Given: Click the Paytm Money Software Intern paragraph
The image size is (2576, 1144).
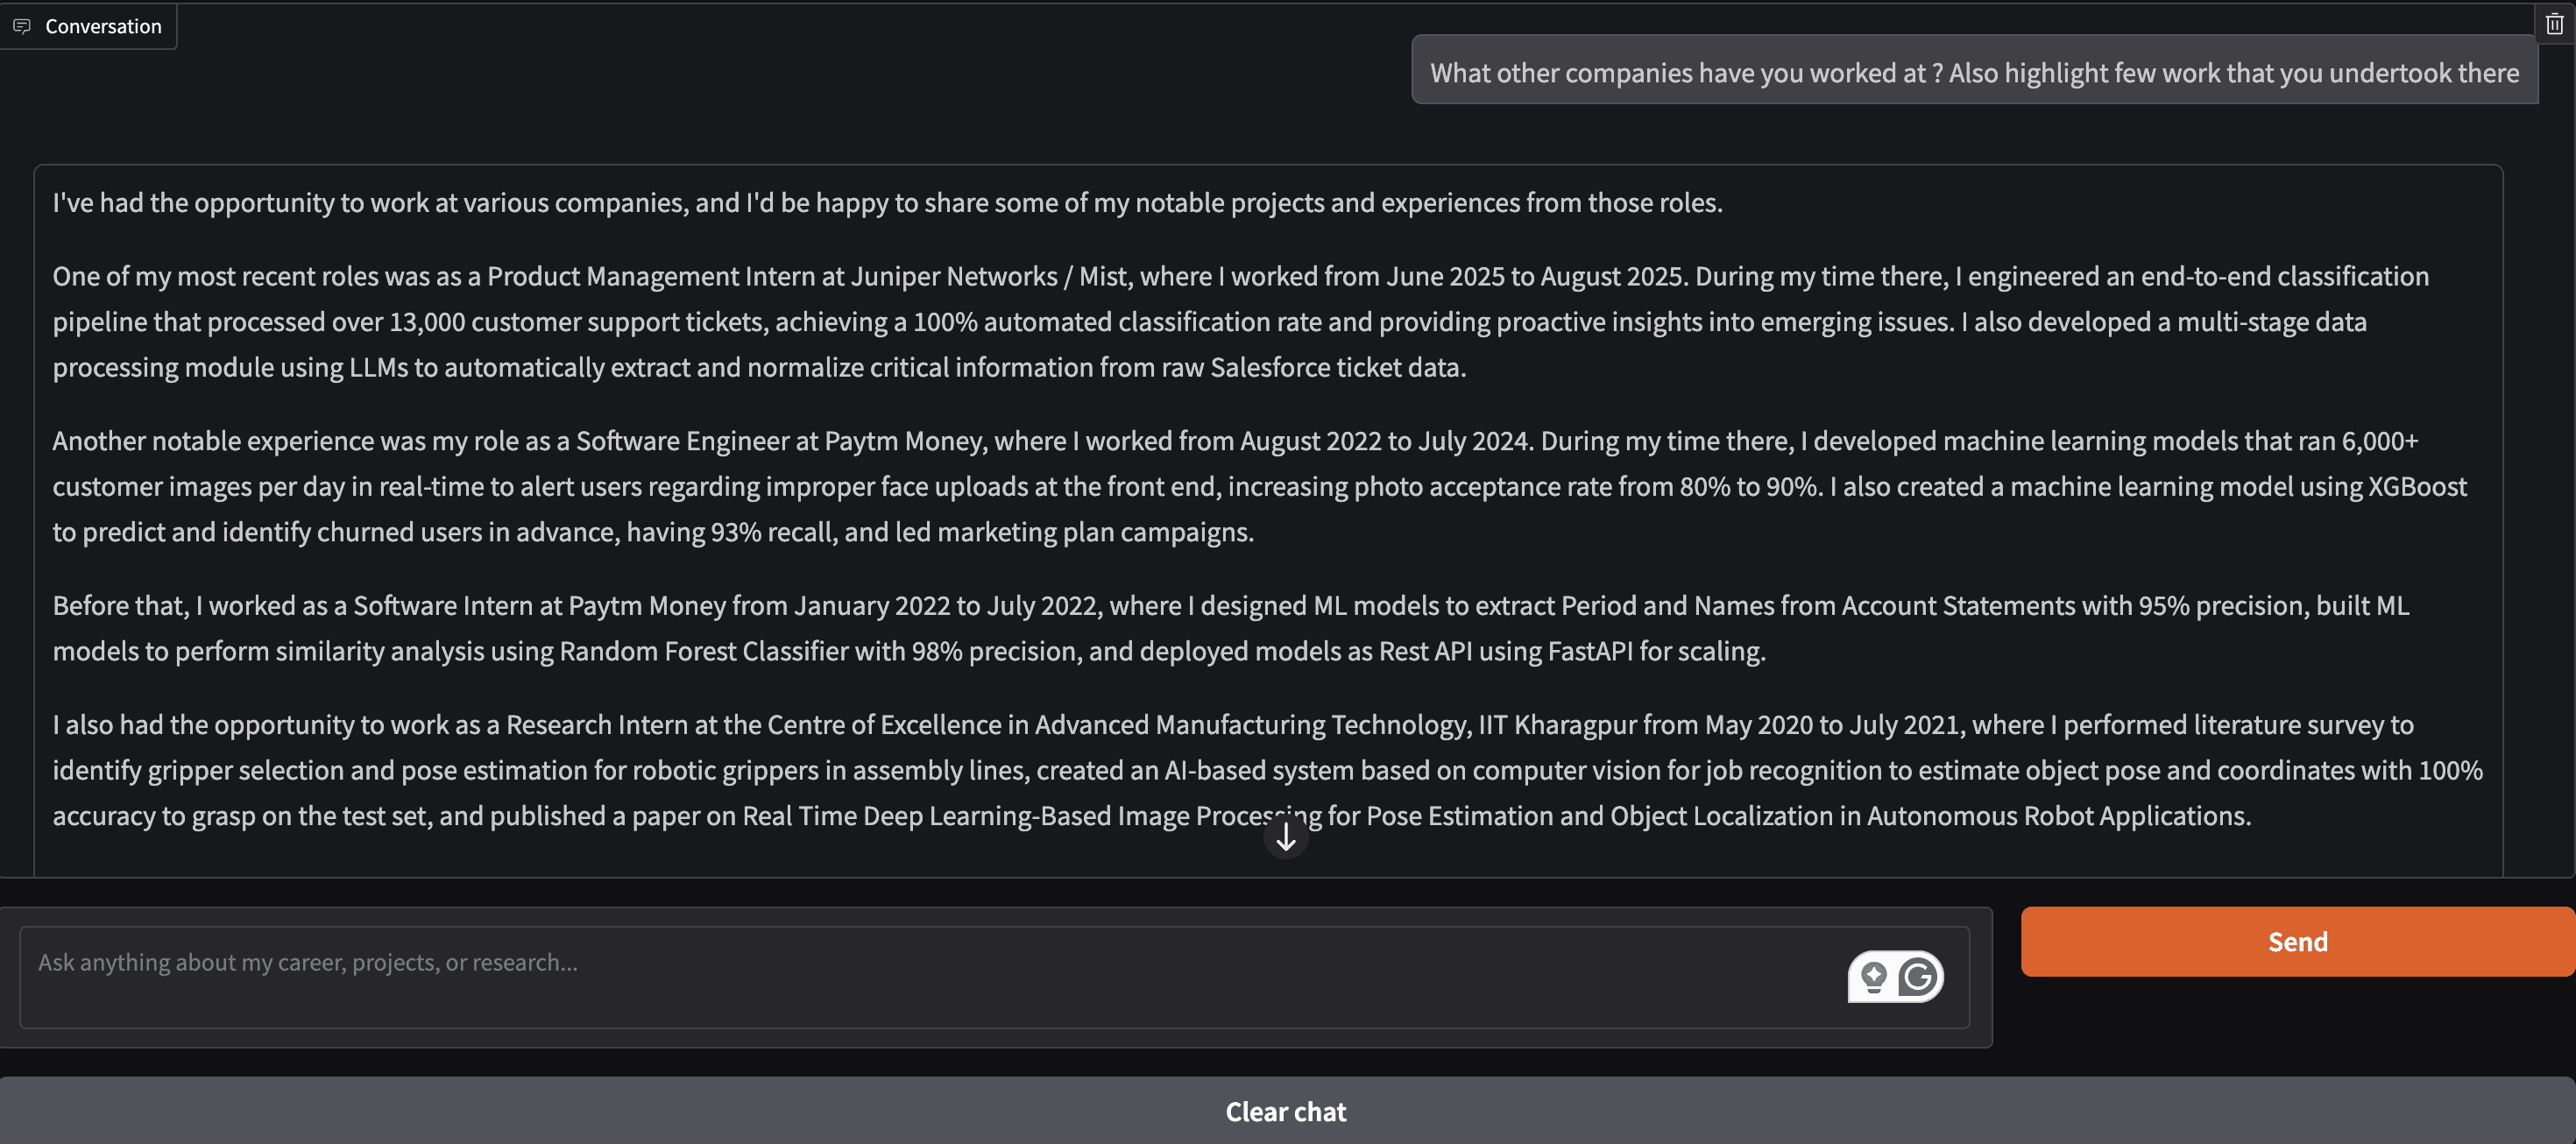Looking at the screenshot, I should point(1230,628).
